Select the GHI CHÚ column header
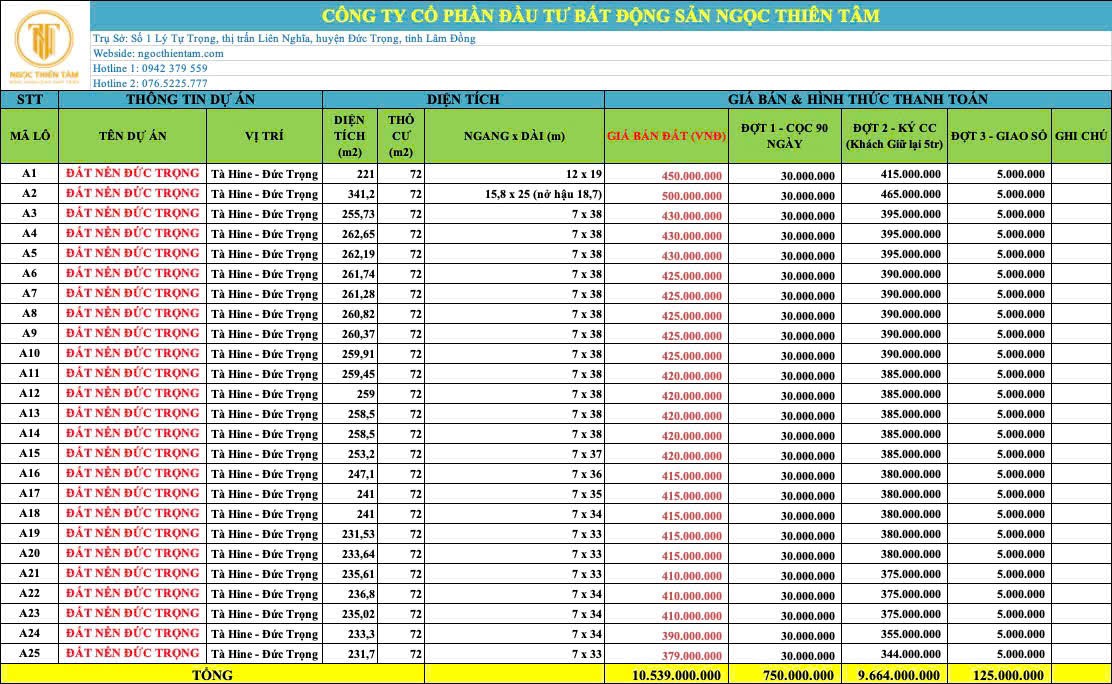Image resolution: width=1112 pixels, height=684 pixels. click(1081, 136)
